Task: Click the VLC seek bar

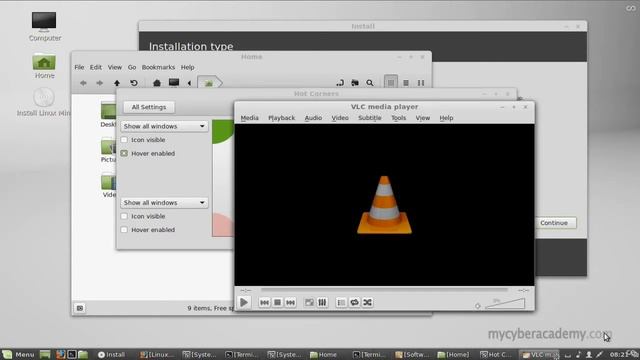Action: click(x=384, y=290)
